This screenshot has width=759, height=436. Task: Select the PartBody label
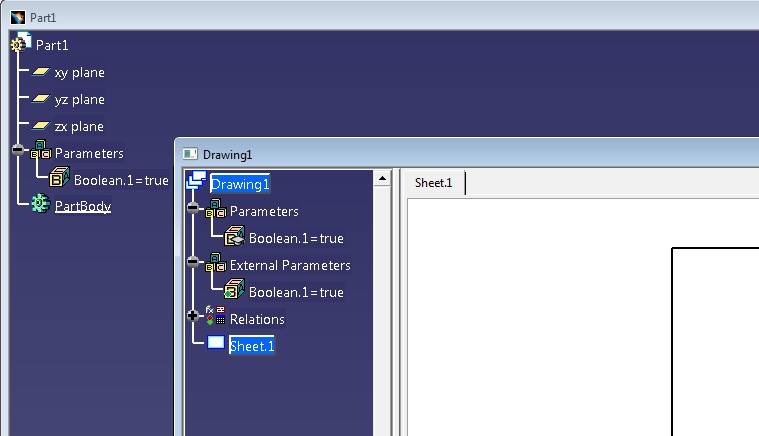point(83,206)
